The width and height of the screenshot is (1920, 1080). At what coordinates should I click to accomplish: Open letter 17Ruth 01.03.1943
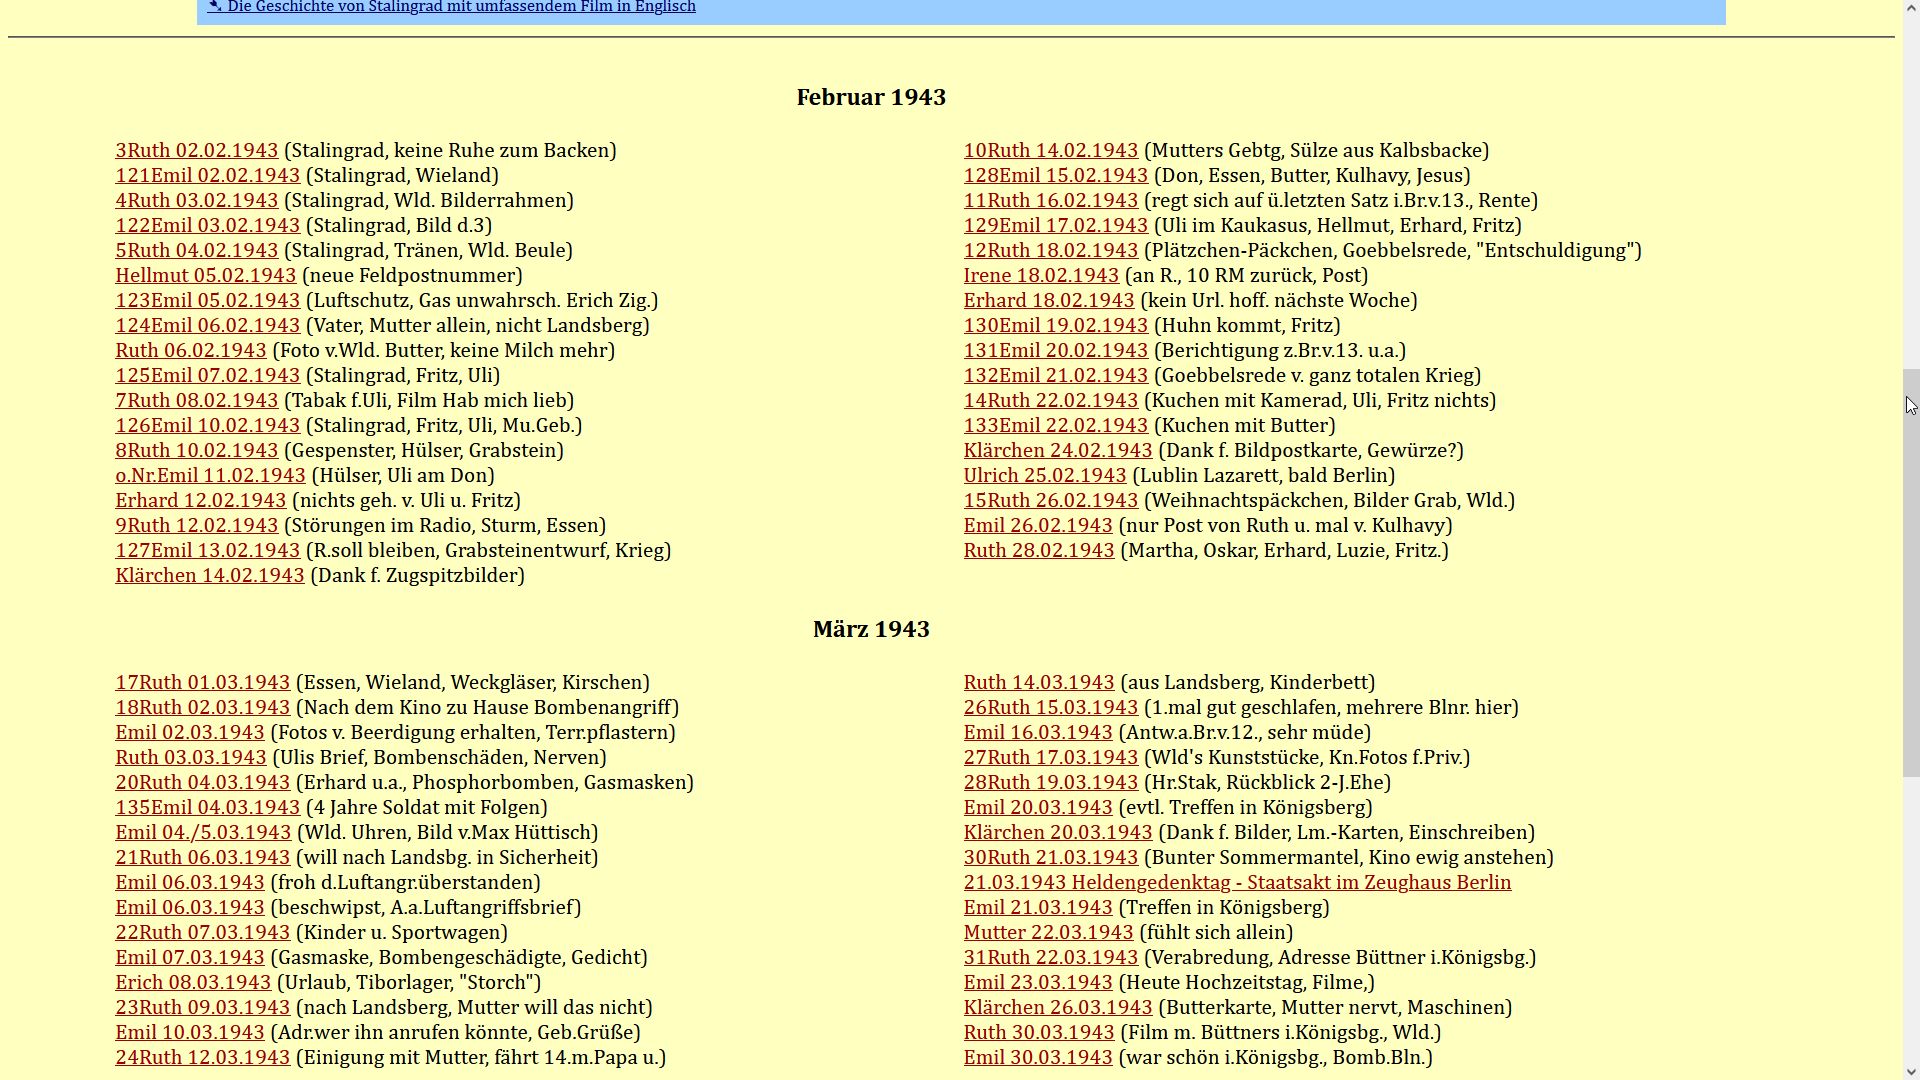click(x=202, y=682)
